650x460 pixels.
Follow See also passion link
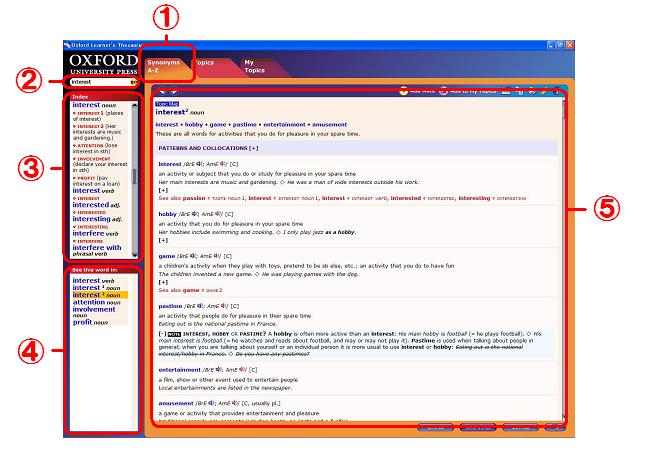194,199
